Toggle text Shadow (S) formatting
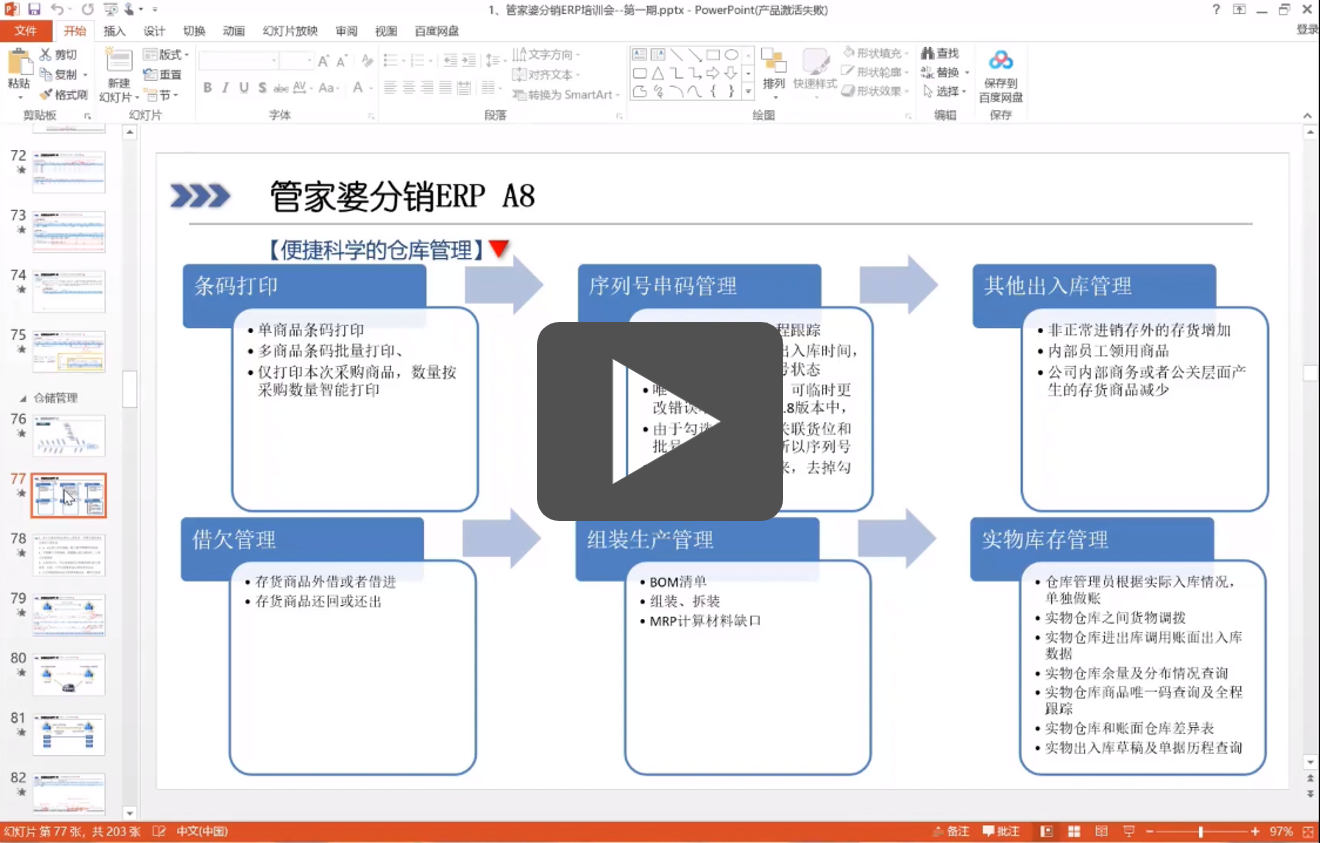The image size is (1320, 843). [262, 88]
